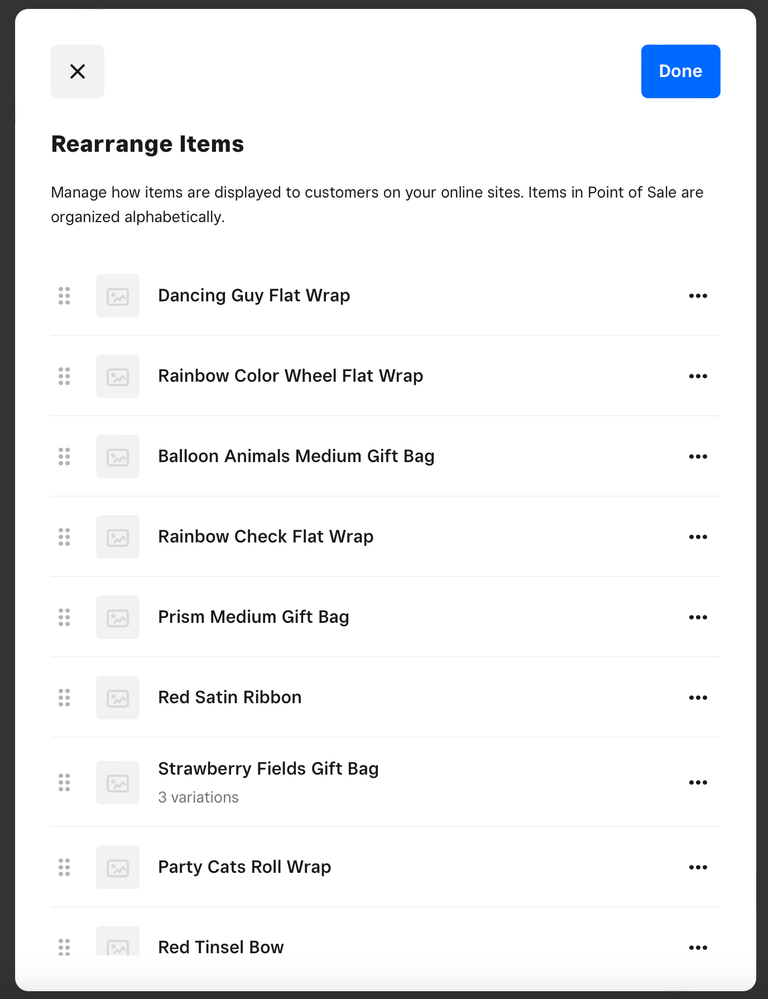The height and width of the screenshot is (999, 768).
Task: Click drag handle beside Rainbow Color Wheel Flat Wrap
Action: [64, 376]
